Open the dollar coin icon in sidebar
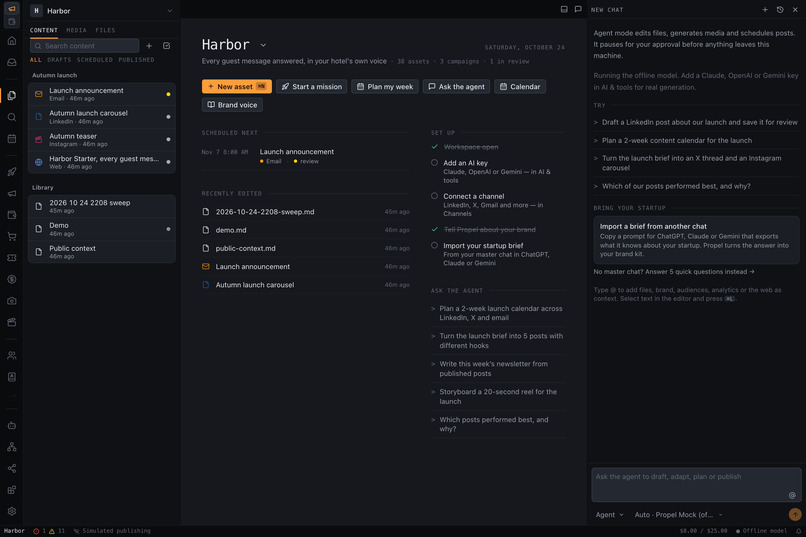This screenshot has height=537, width=806. point(12,279)
